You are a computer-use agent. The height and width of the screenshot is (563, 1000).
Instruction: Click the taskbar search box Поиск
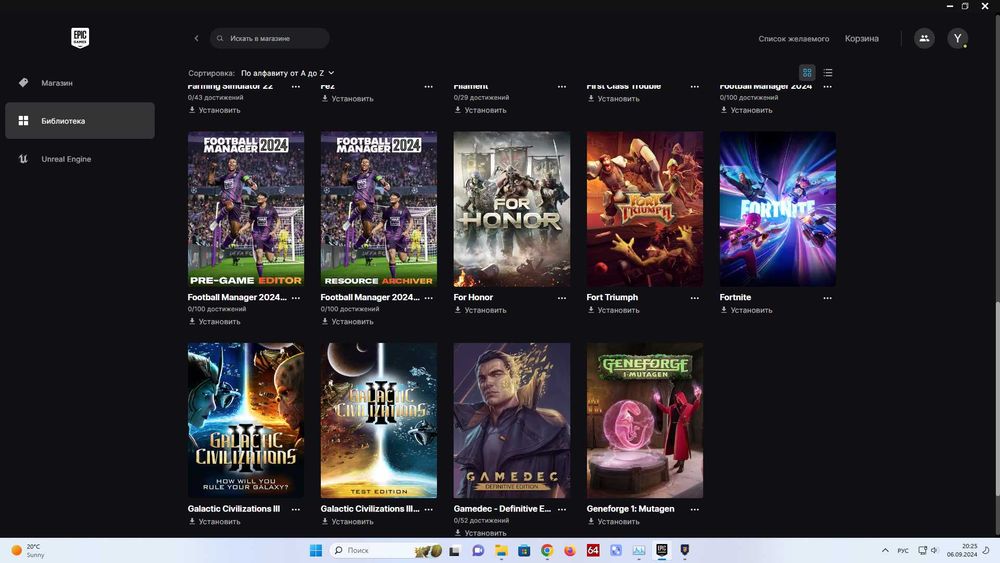point(386,550)
